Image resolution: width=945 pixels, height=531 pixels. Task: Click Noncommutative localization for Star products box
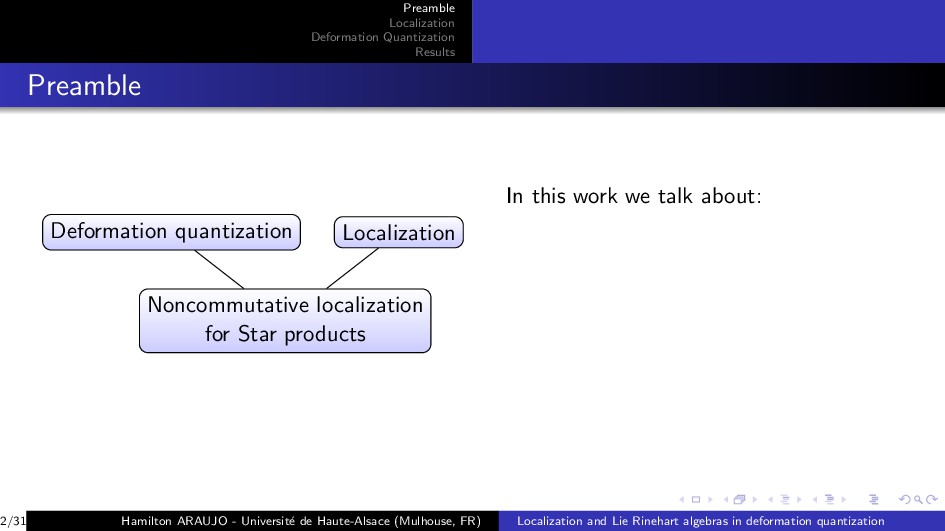point(285,321)
